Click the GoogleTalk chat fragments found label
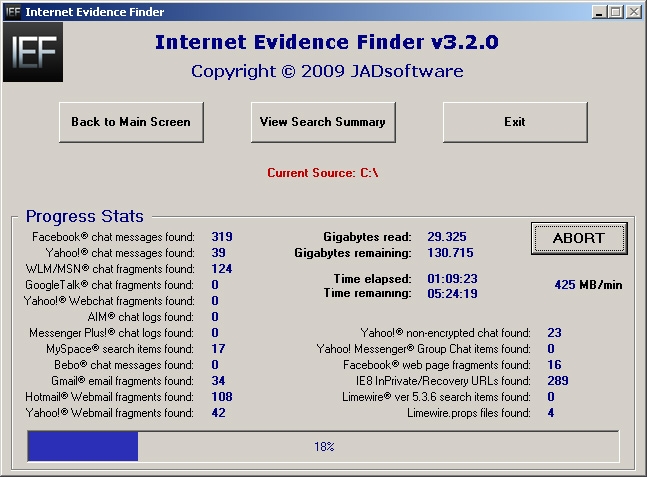 pyautogui.click(x=109, y=285)
